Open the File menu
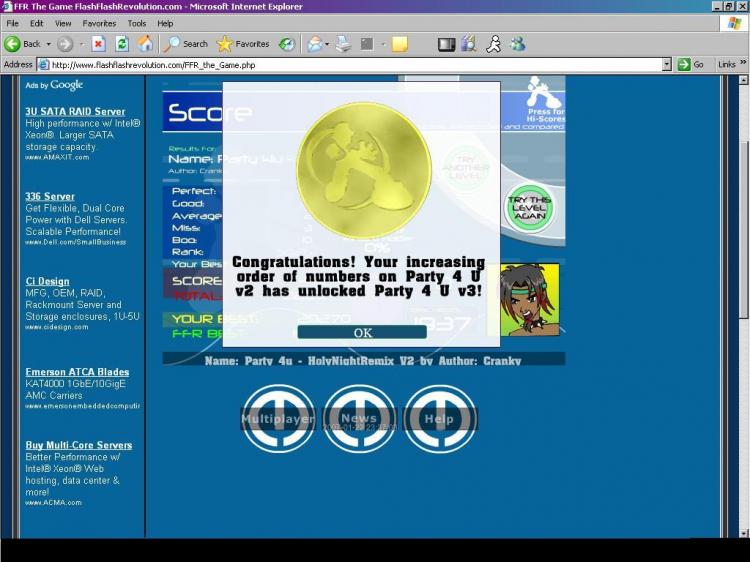This screenshot has height=562, width=750. (12, 23)
